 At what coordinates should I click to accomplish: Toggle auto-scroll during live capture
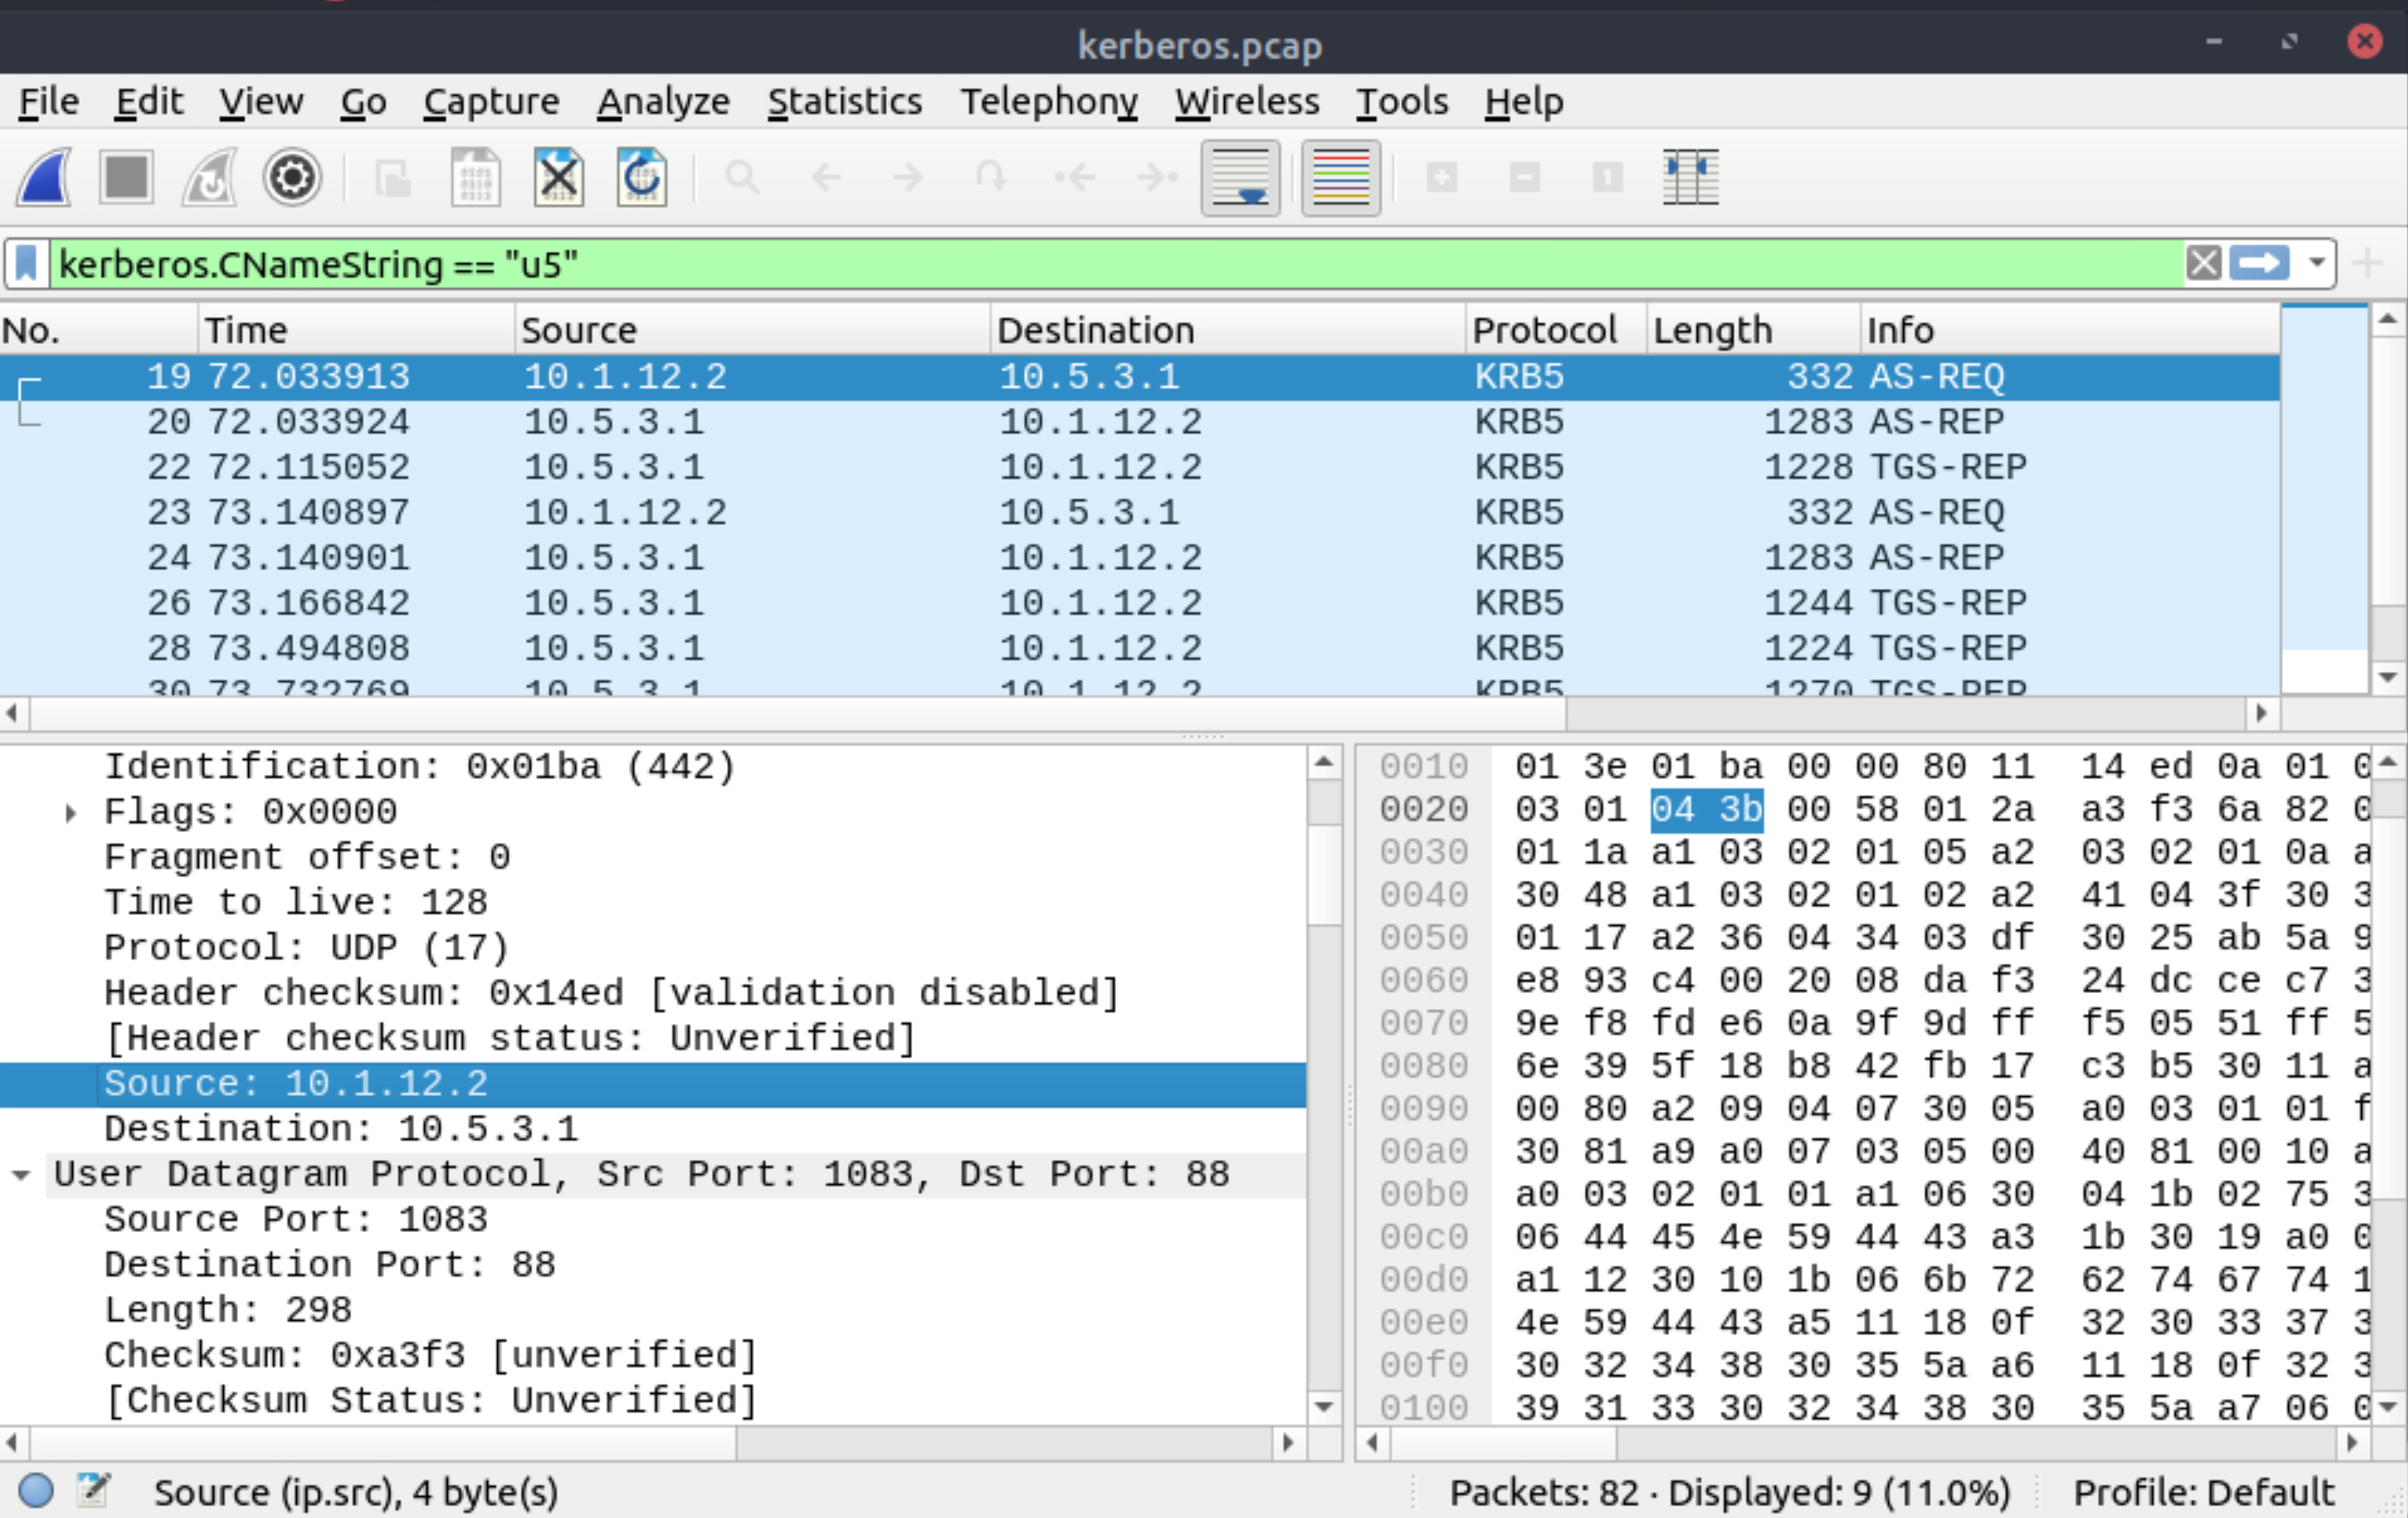point(1241,177)
